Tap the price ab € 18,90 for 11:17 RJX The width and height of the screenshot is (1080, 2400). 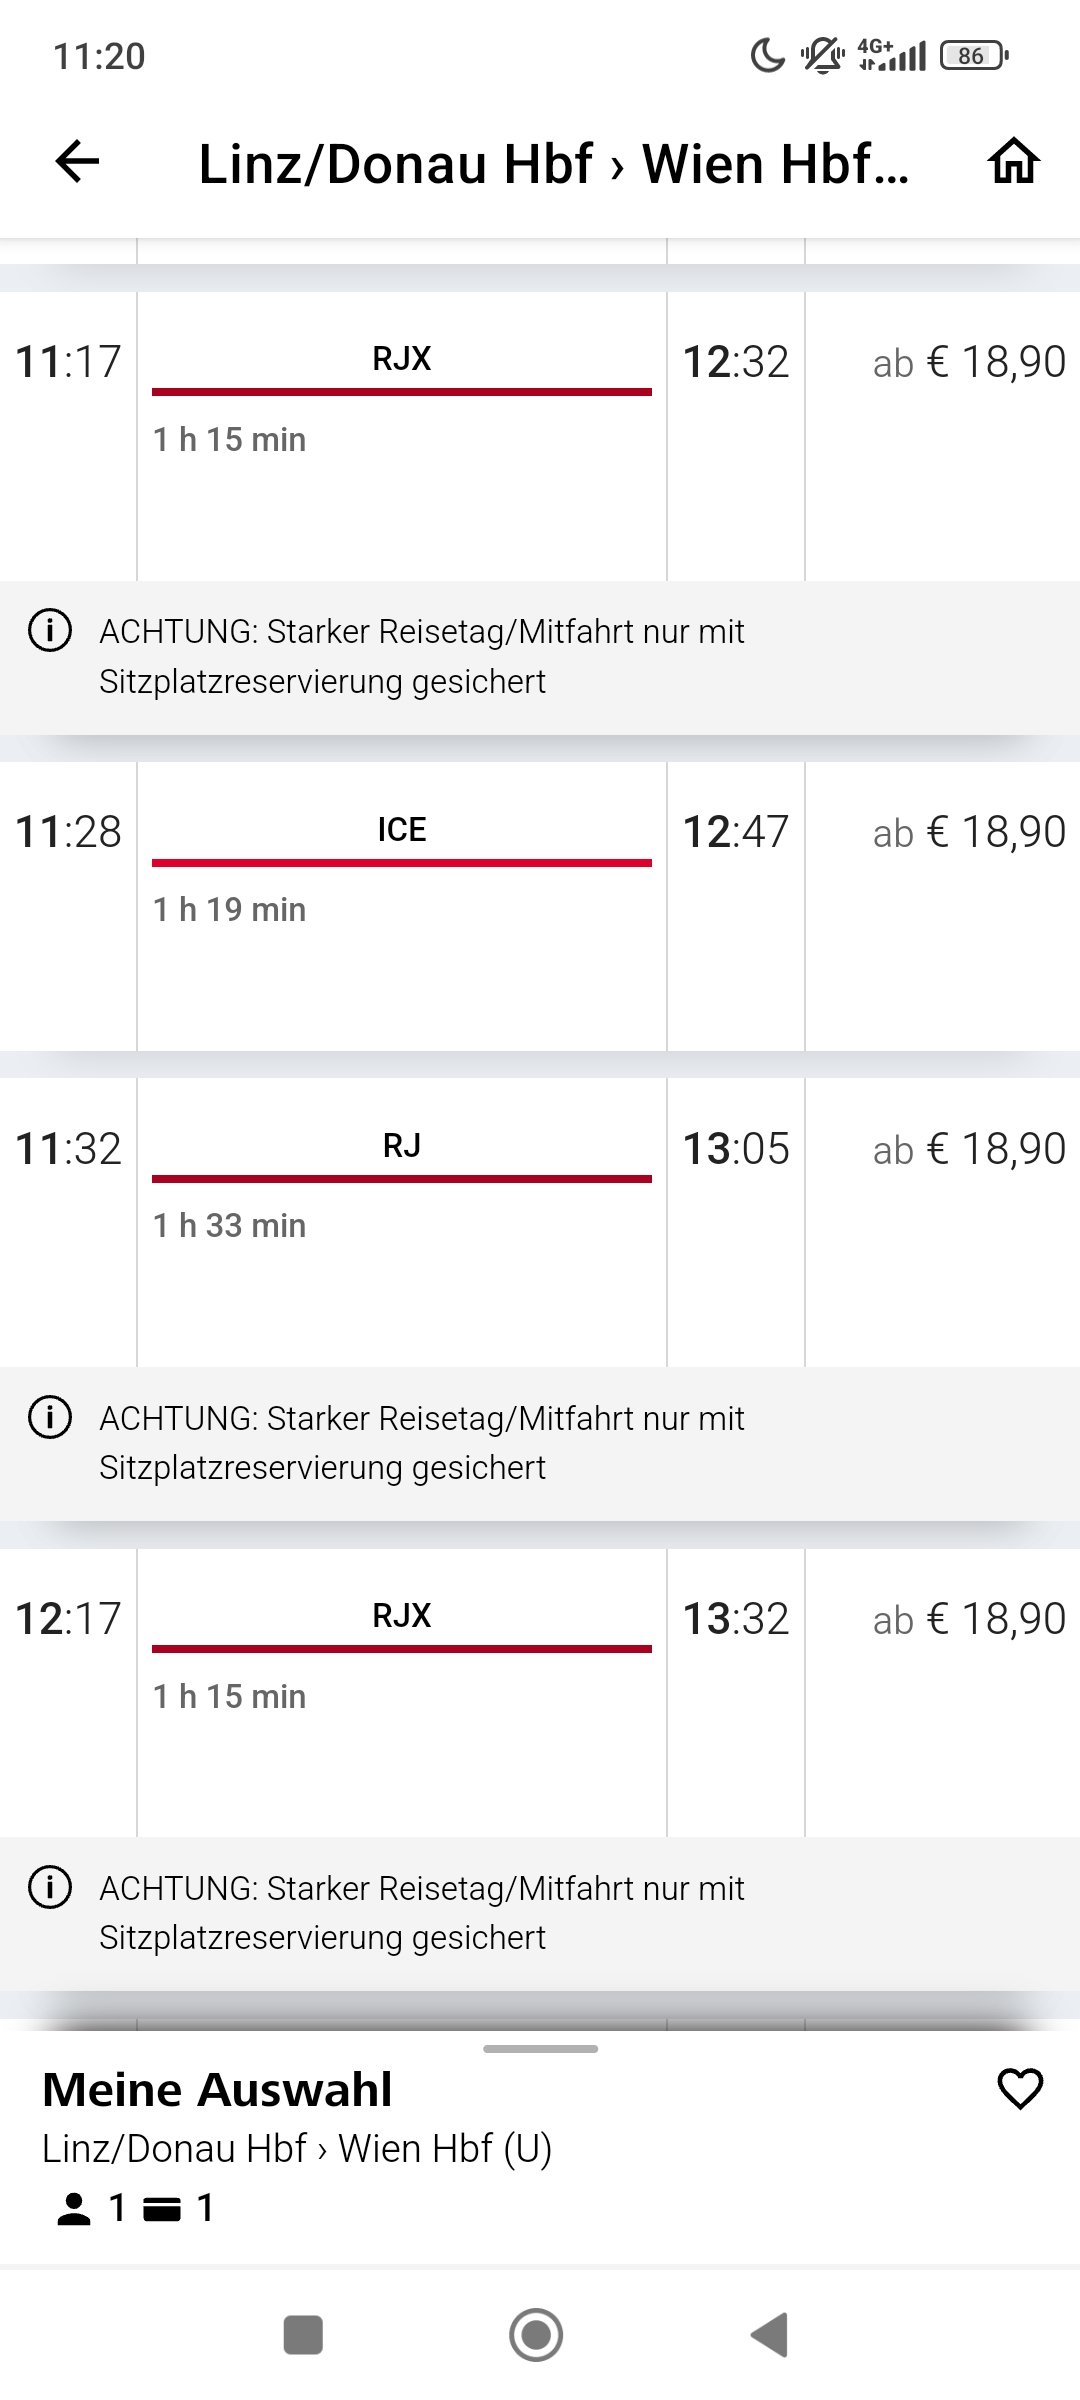tap(969, 362)
